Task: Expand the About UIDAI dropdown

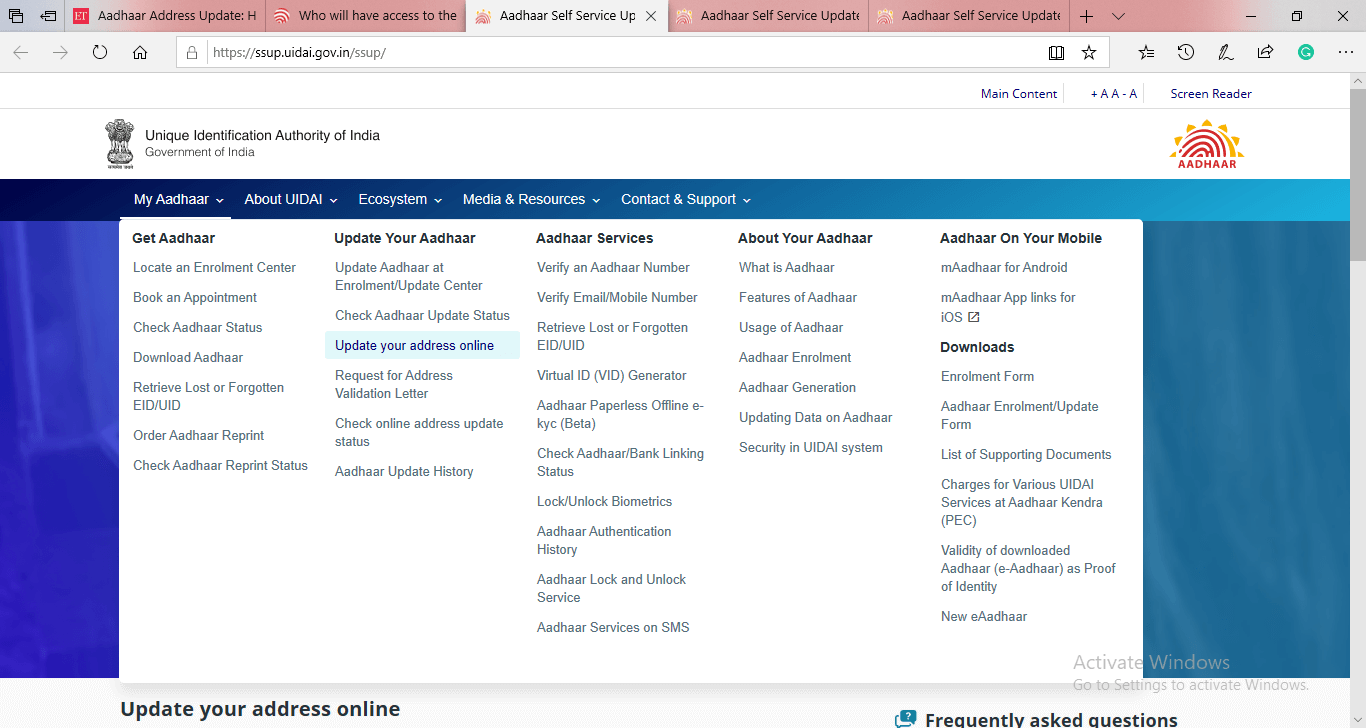Action: tap(291, 199)
